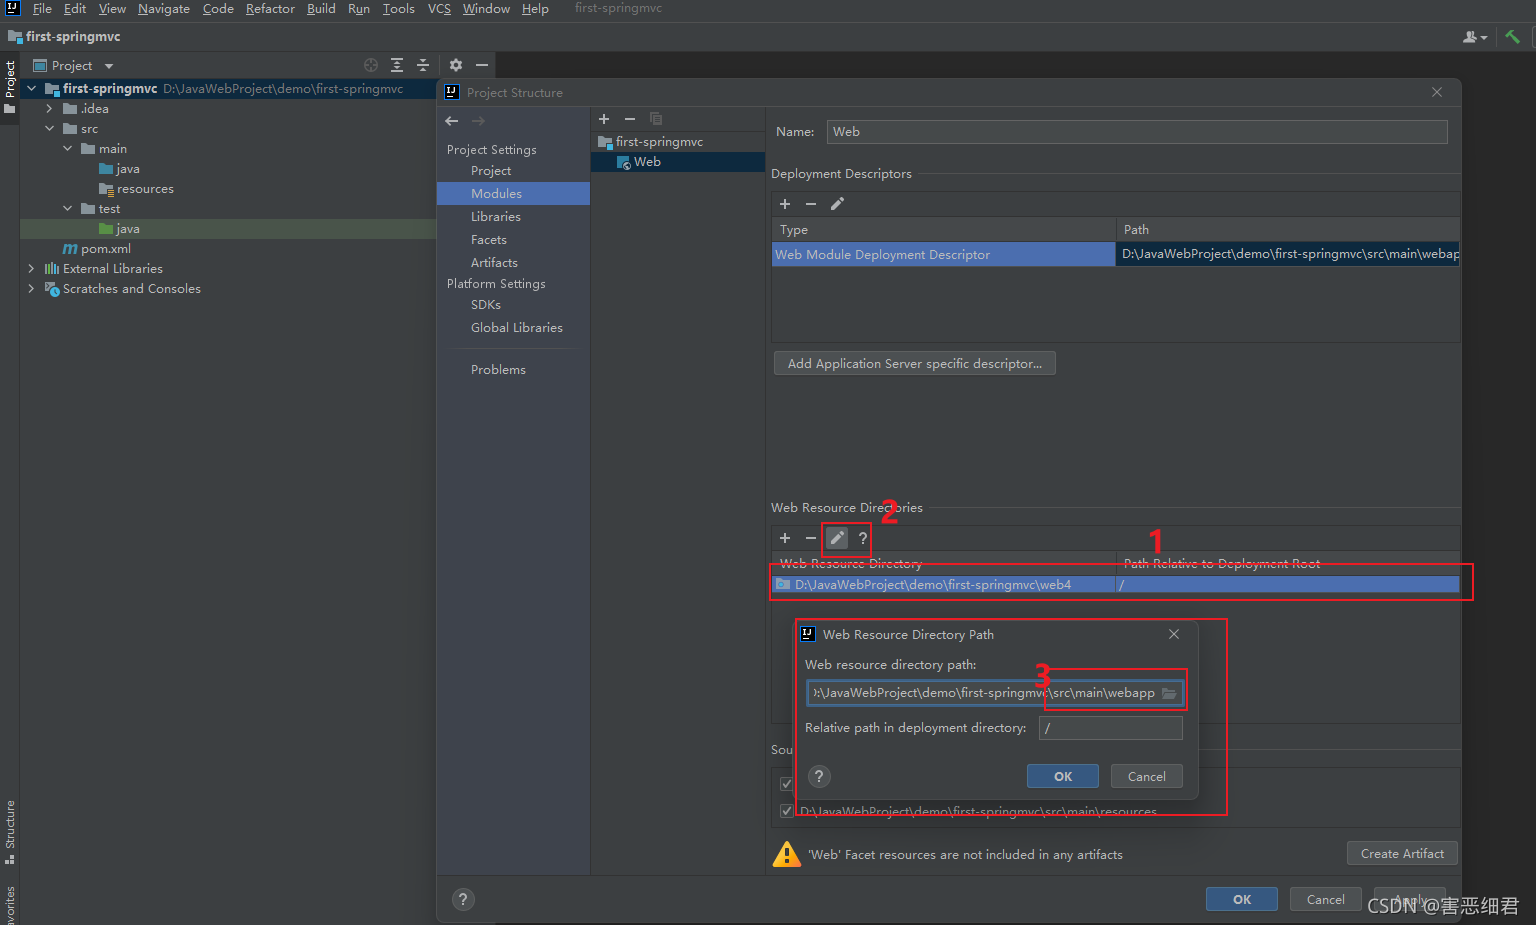The height and width of the screenshot is (925, 1536).
Task: Collapse the test folder
Action: tap(67, 209)
